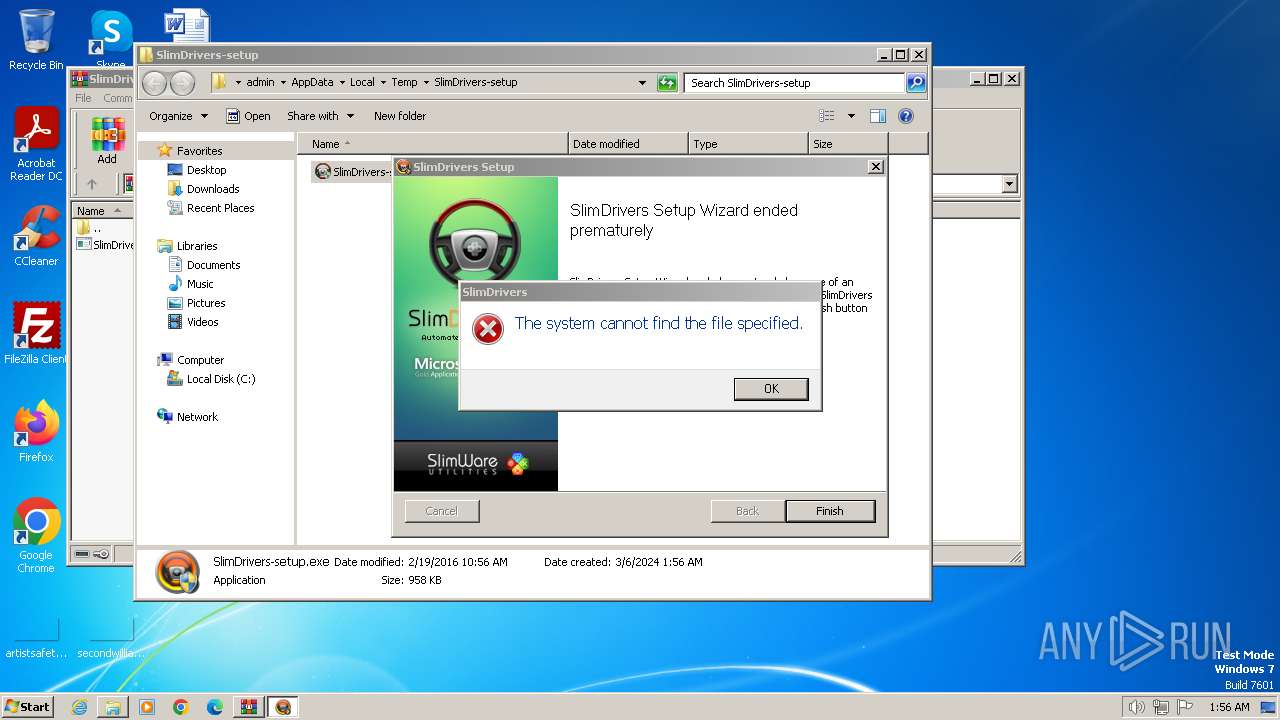
Task: Click Temp in the address breadcrumb
Action: [404, 83]
